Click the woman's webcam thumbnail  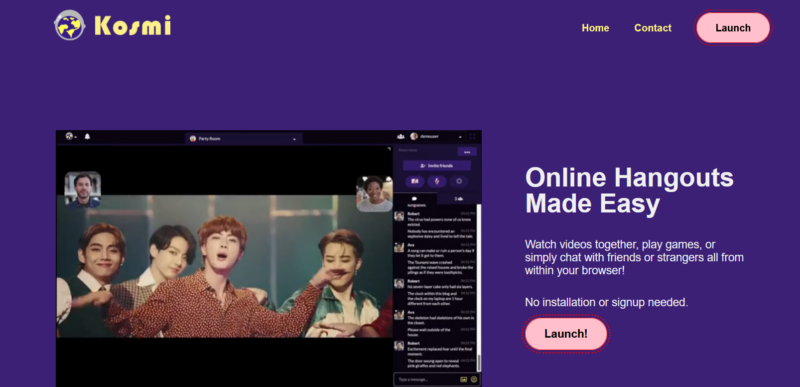pyautogui.click(x=374, y=194)
